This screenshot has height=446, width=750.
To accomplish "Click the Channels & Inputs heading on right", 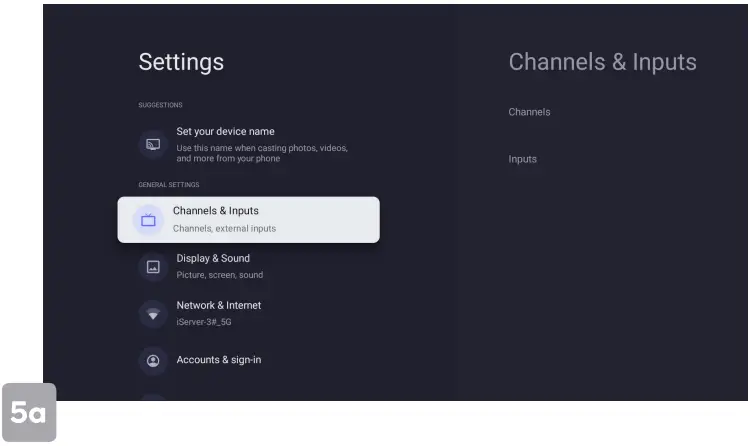I will 602,62.
